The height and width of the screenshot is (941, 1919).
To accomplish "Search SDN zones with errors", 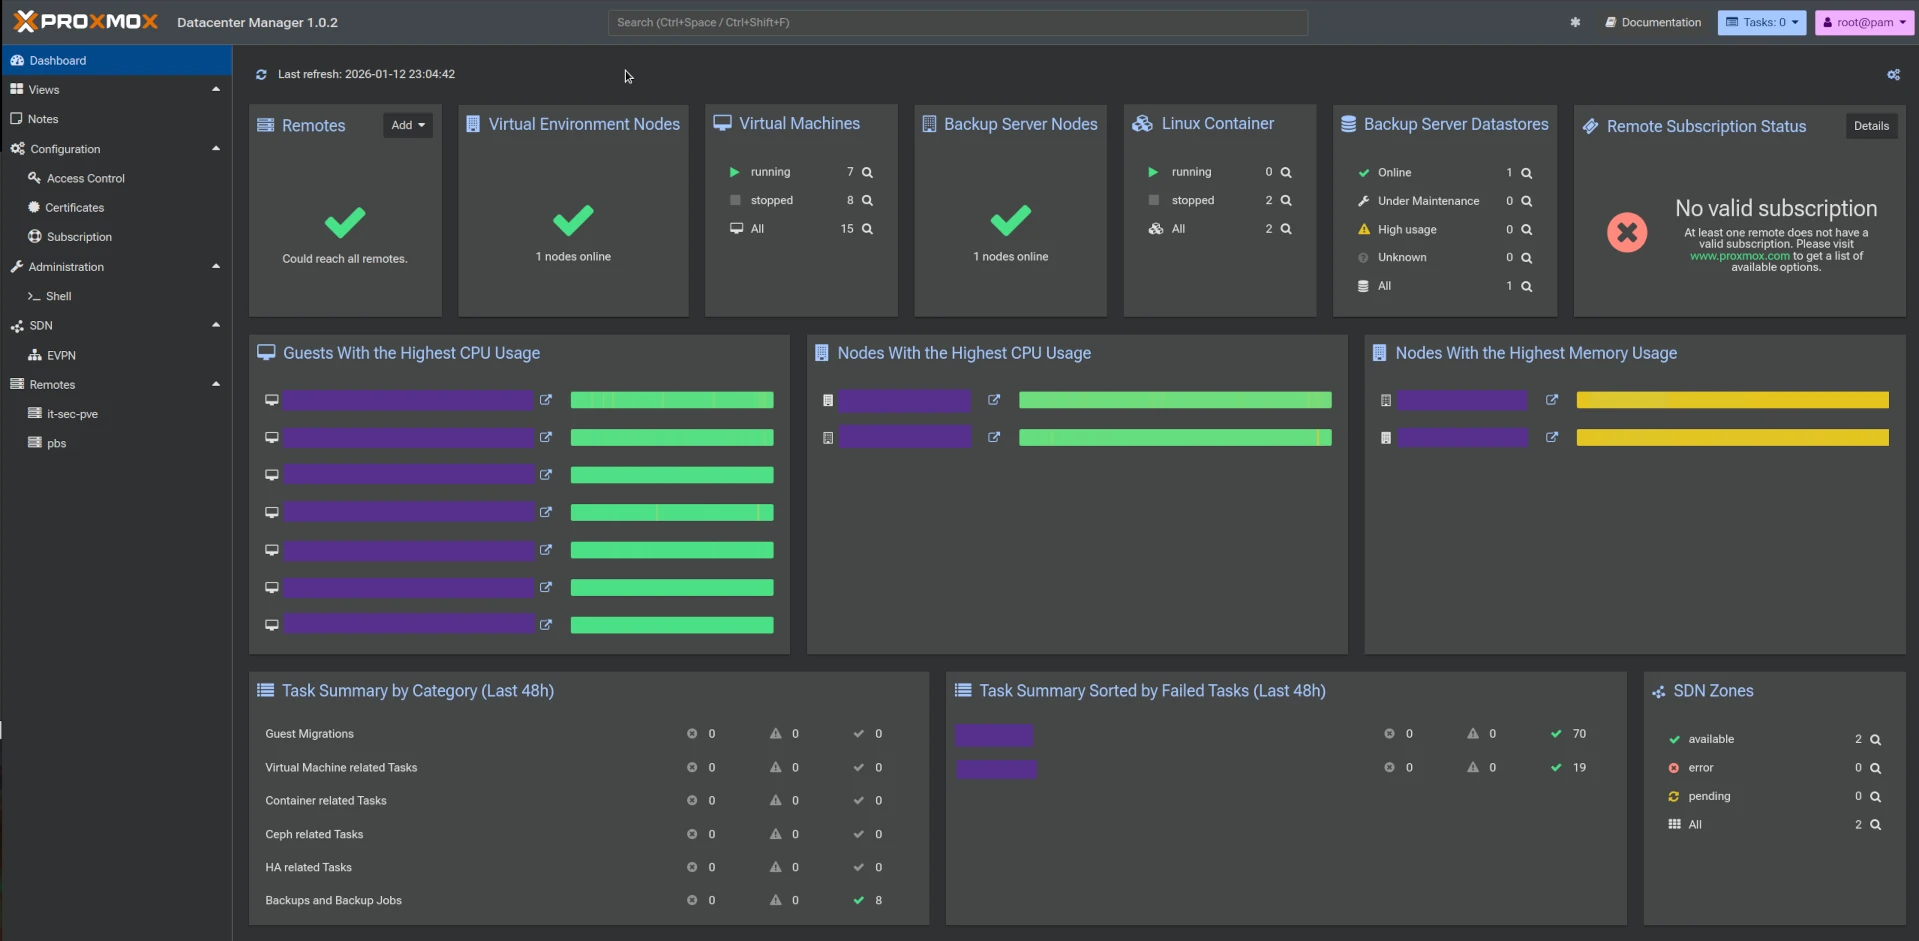I will point(1876,767).
